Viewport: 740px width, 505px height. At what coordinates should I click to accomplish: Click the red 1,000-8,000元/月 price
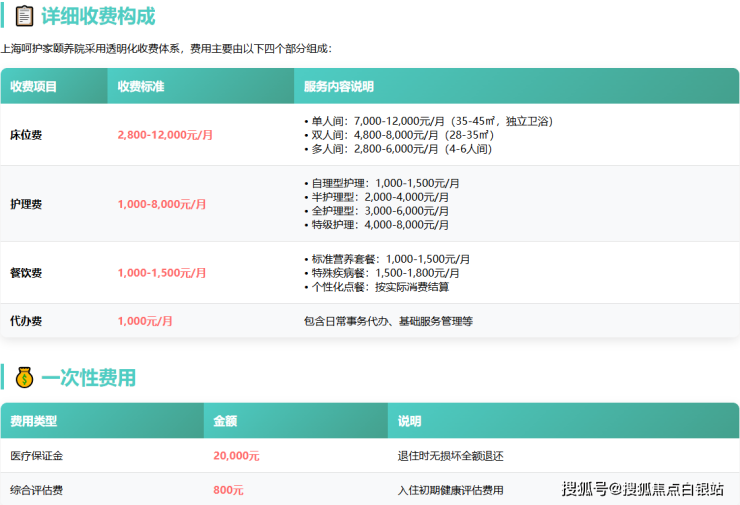click(162, 204)
